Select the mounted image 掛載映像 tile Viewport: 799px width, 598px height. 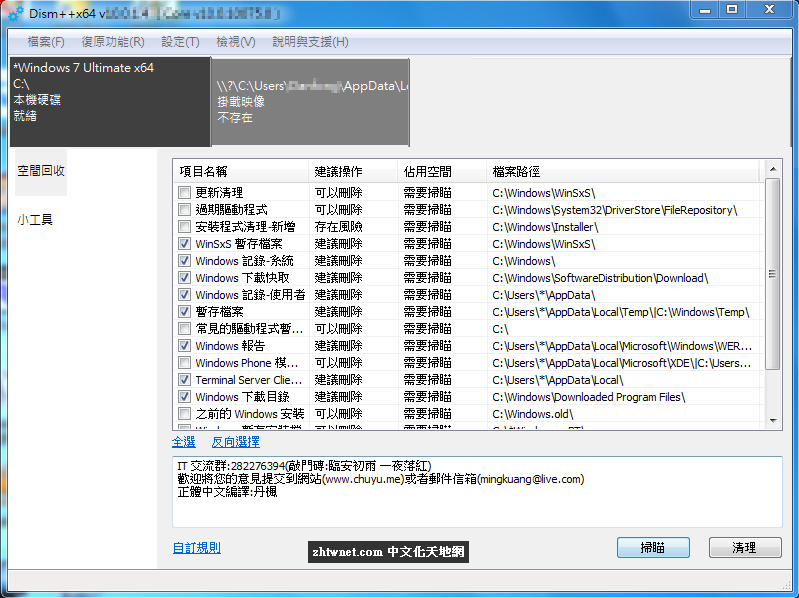click(310, 102)
